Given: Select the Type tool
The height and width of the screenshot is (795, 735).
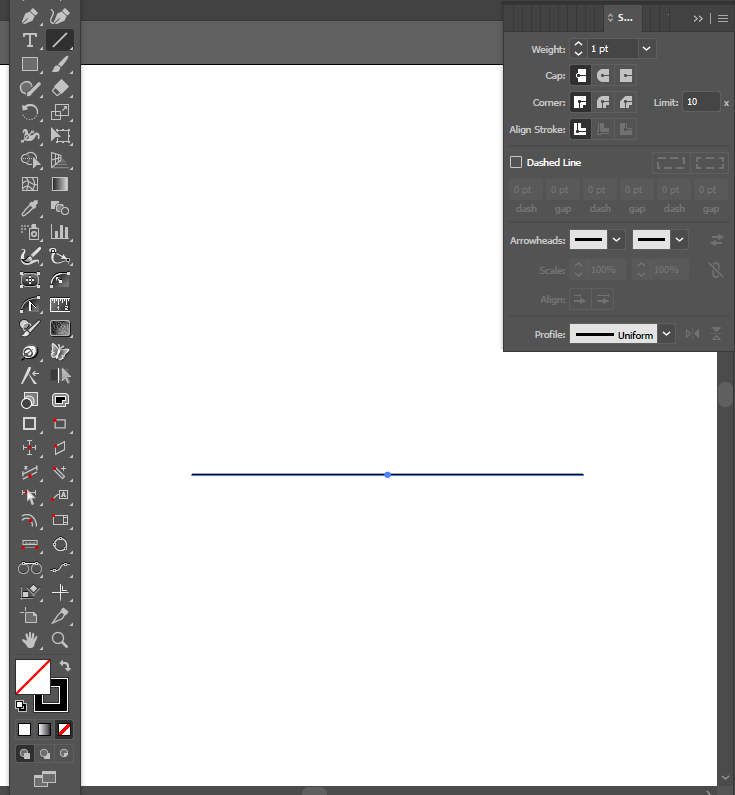Looking at the screenshot, I should [x=29, y=40].
